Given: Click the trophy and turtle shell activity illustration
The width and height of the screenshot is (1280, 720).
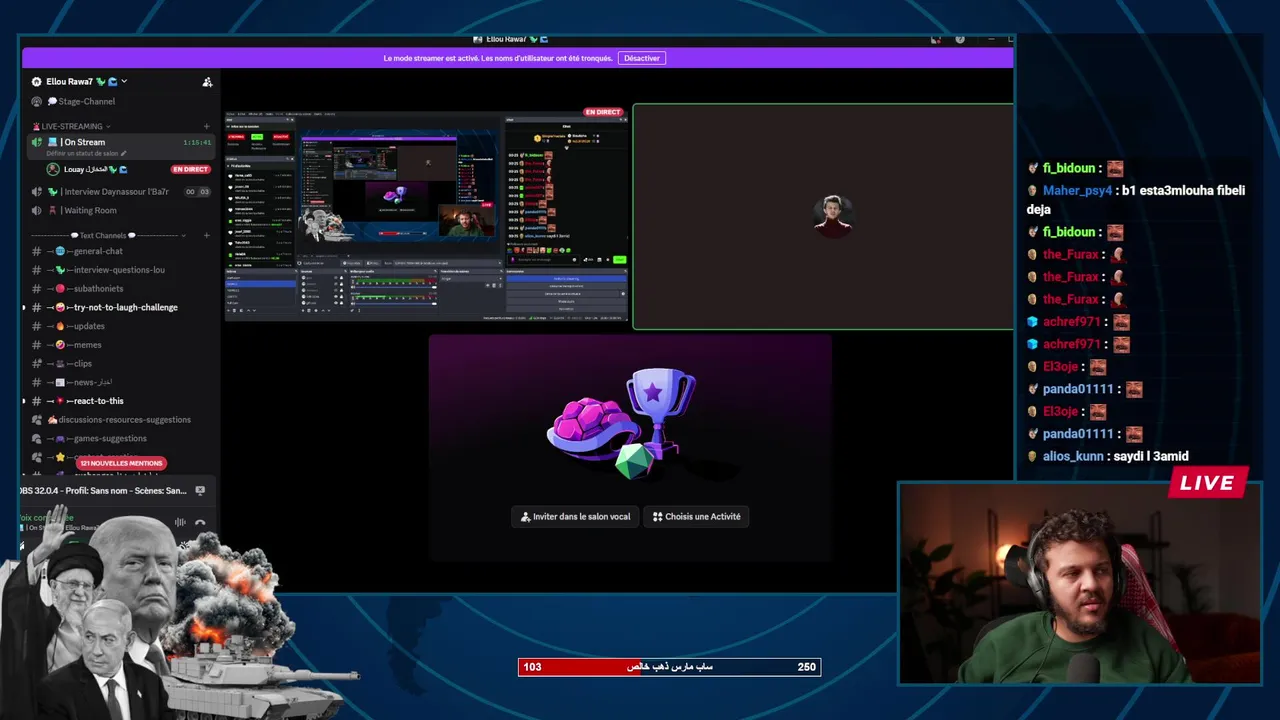Looking at the screenshot, I should (x=622, y=422).
